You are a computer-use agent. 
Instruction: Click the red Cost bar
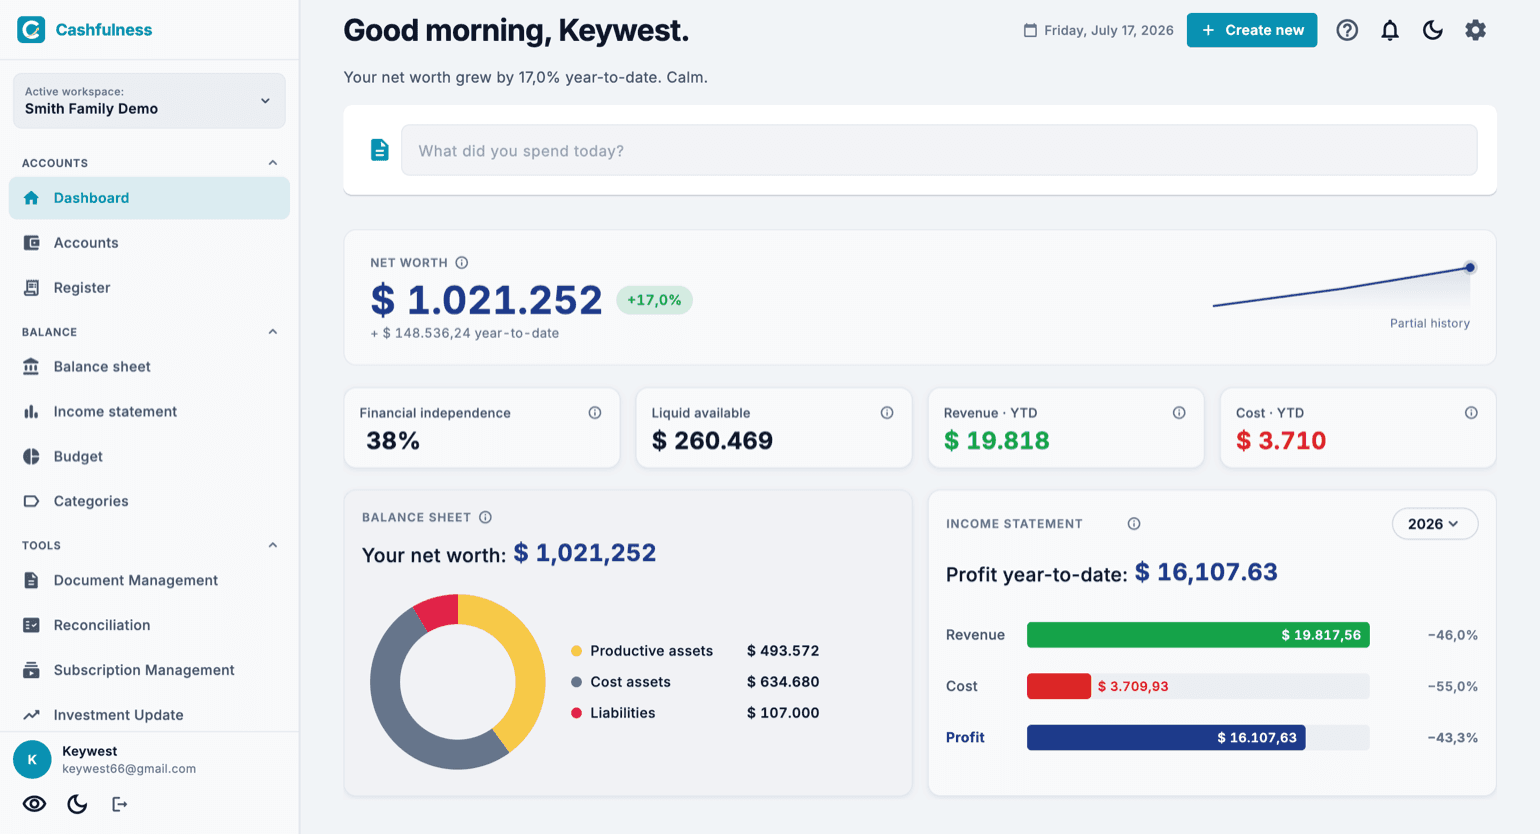1059,686
